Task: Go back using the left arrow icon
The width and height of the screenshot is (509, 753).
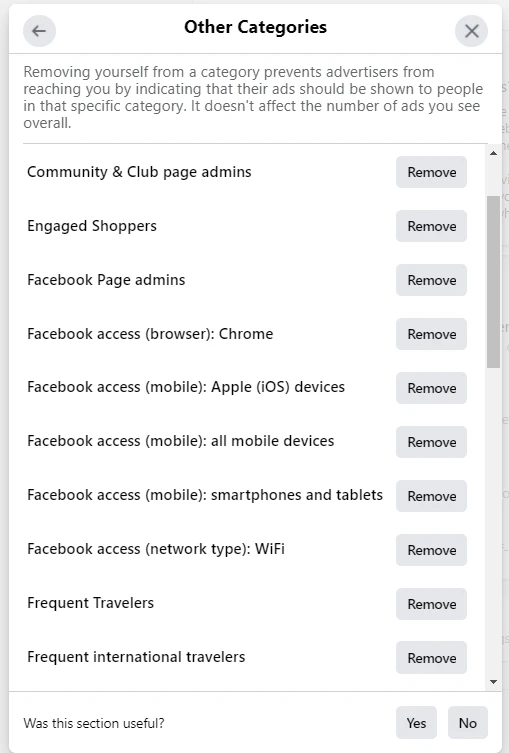Action: point(39,31)
